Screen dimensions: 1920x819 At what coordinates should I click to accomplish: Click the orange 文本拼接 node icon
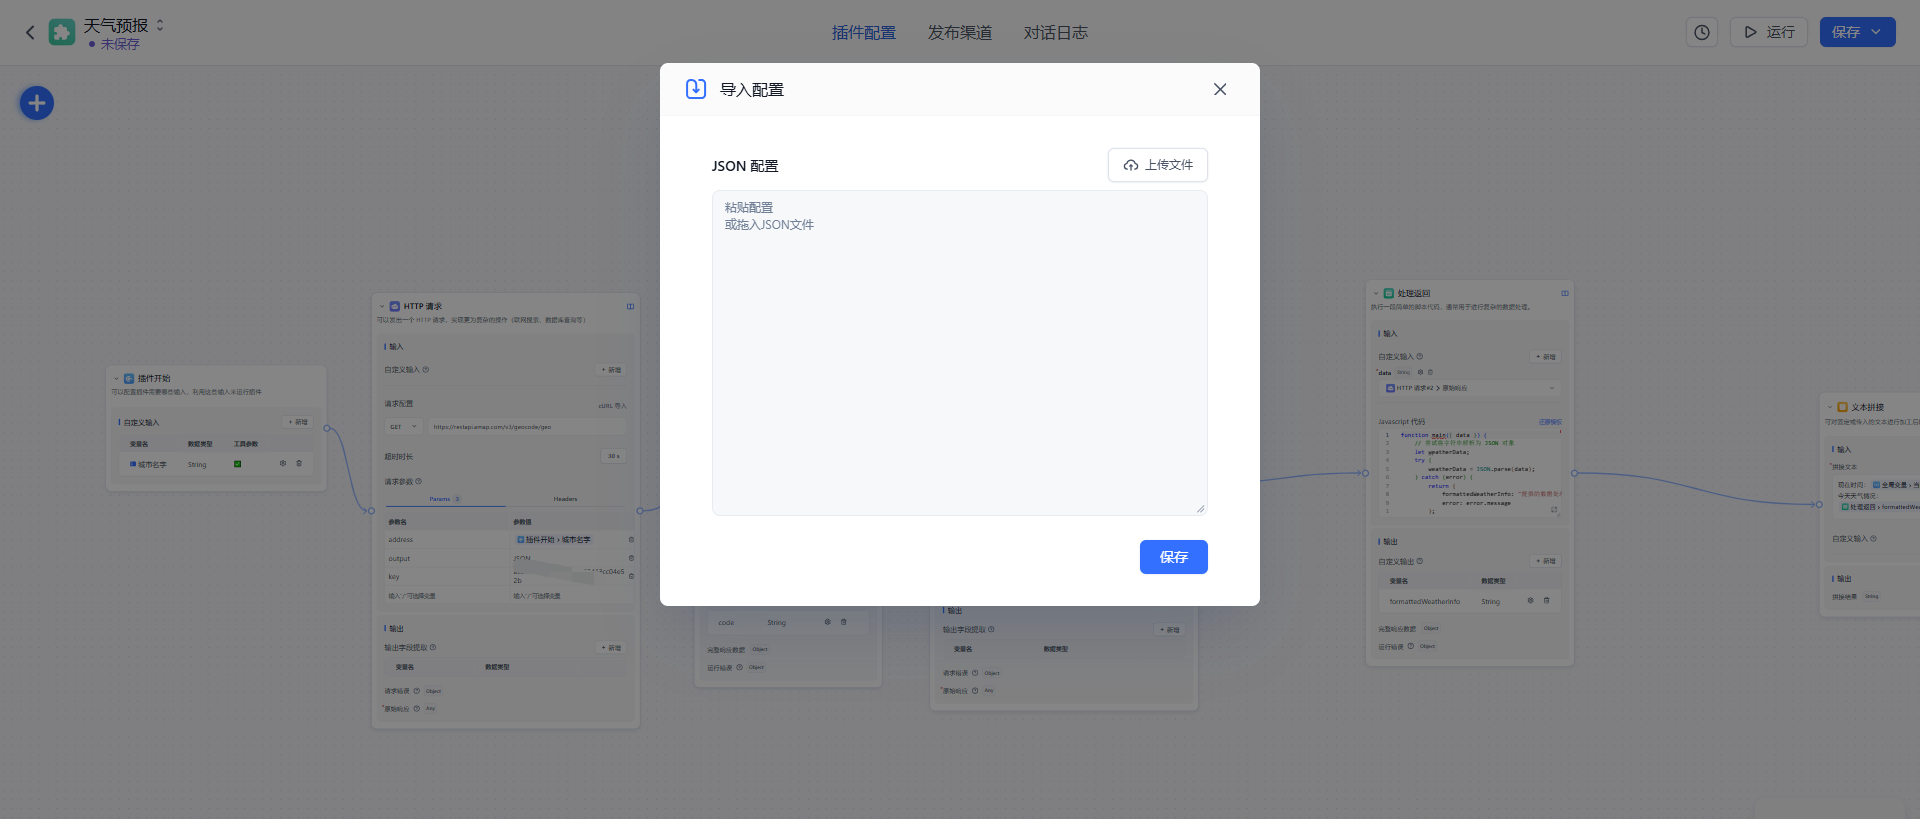click(1842, 408)
